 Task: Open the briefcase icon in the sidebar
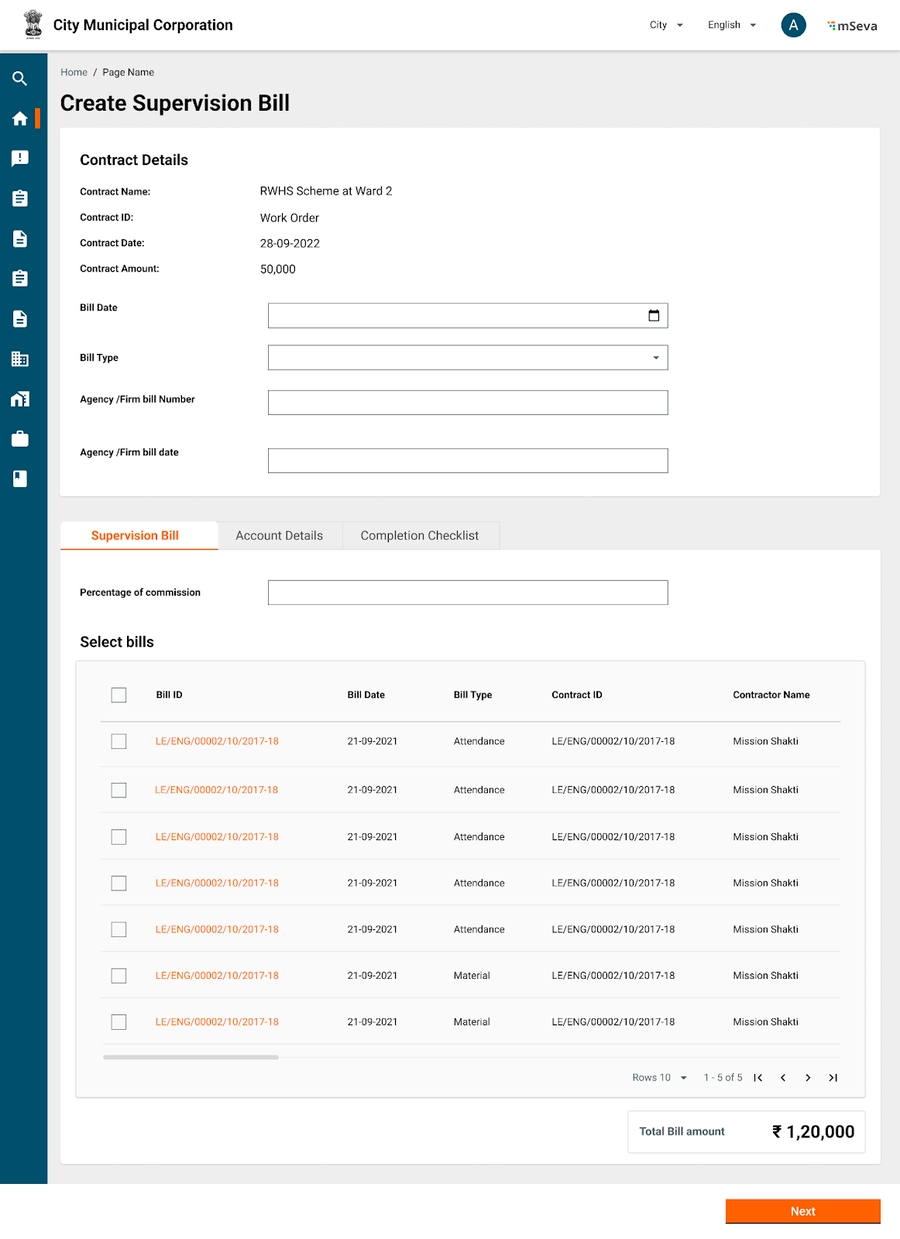coord(19,439)
